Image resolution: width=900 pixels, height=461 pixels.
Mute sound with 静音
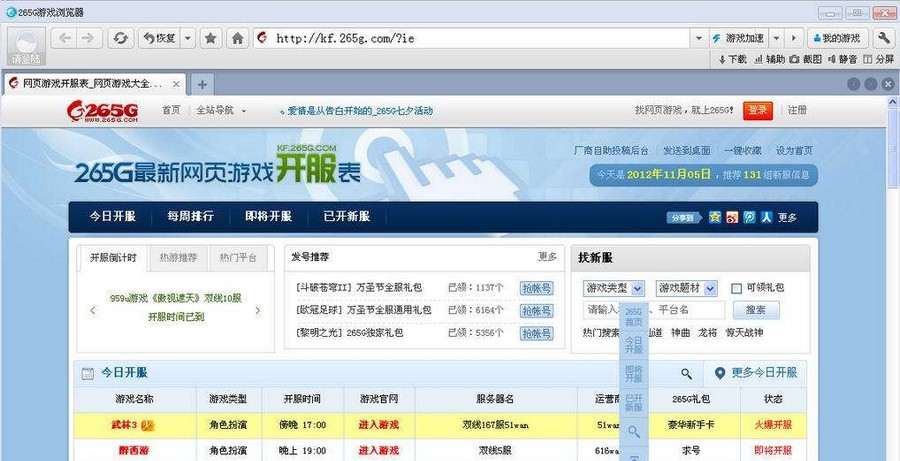[x=842, y=59]
